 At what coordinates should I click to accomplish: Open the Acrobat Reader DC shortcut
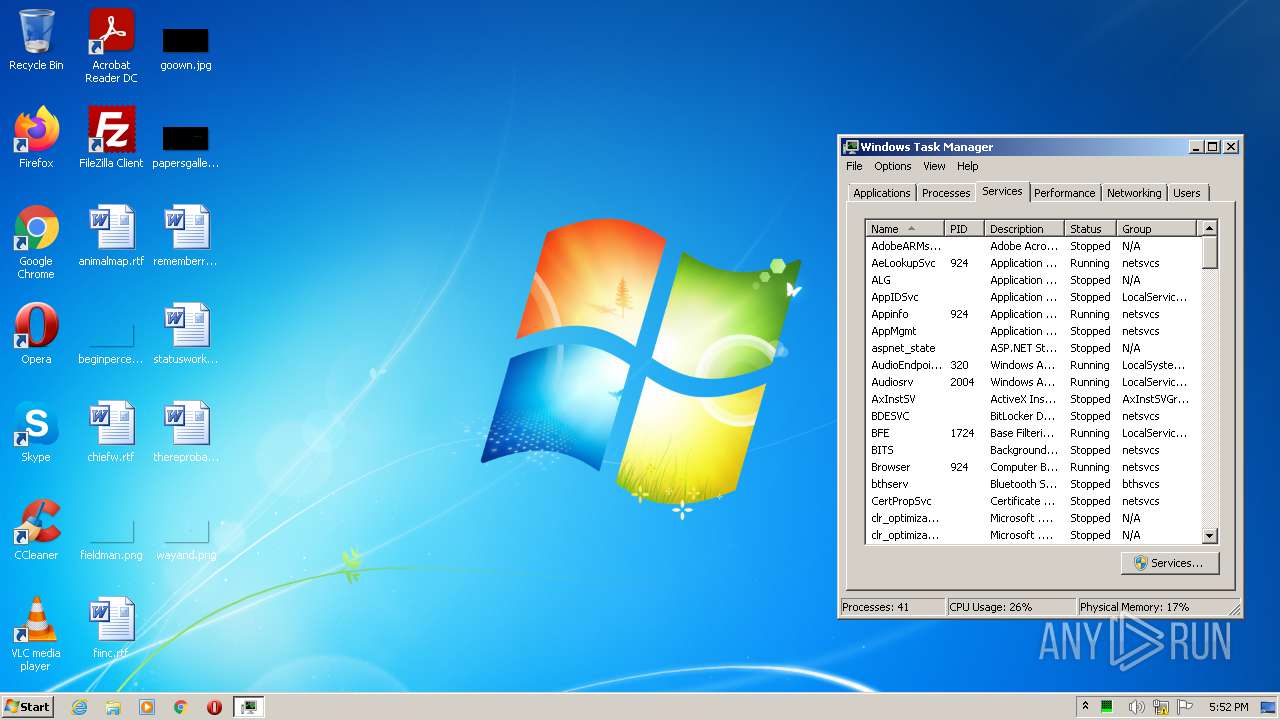111,46
